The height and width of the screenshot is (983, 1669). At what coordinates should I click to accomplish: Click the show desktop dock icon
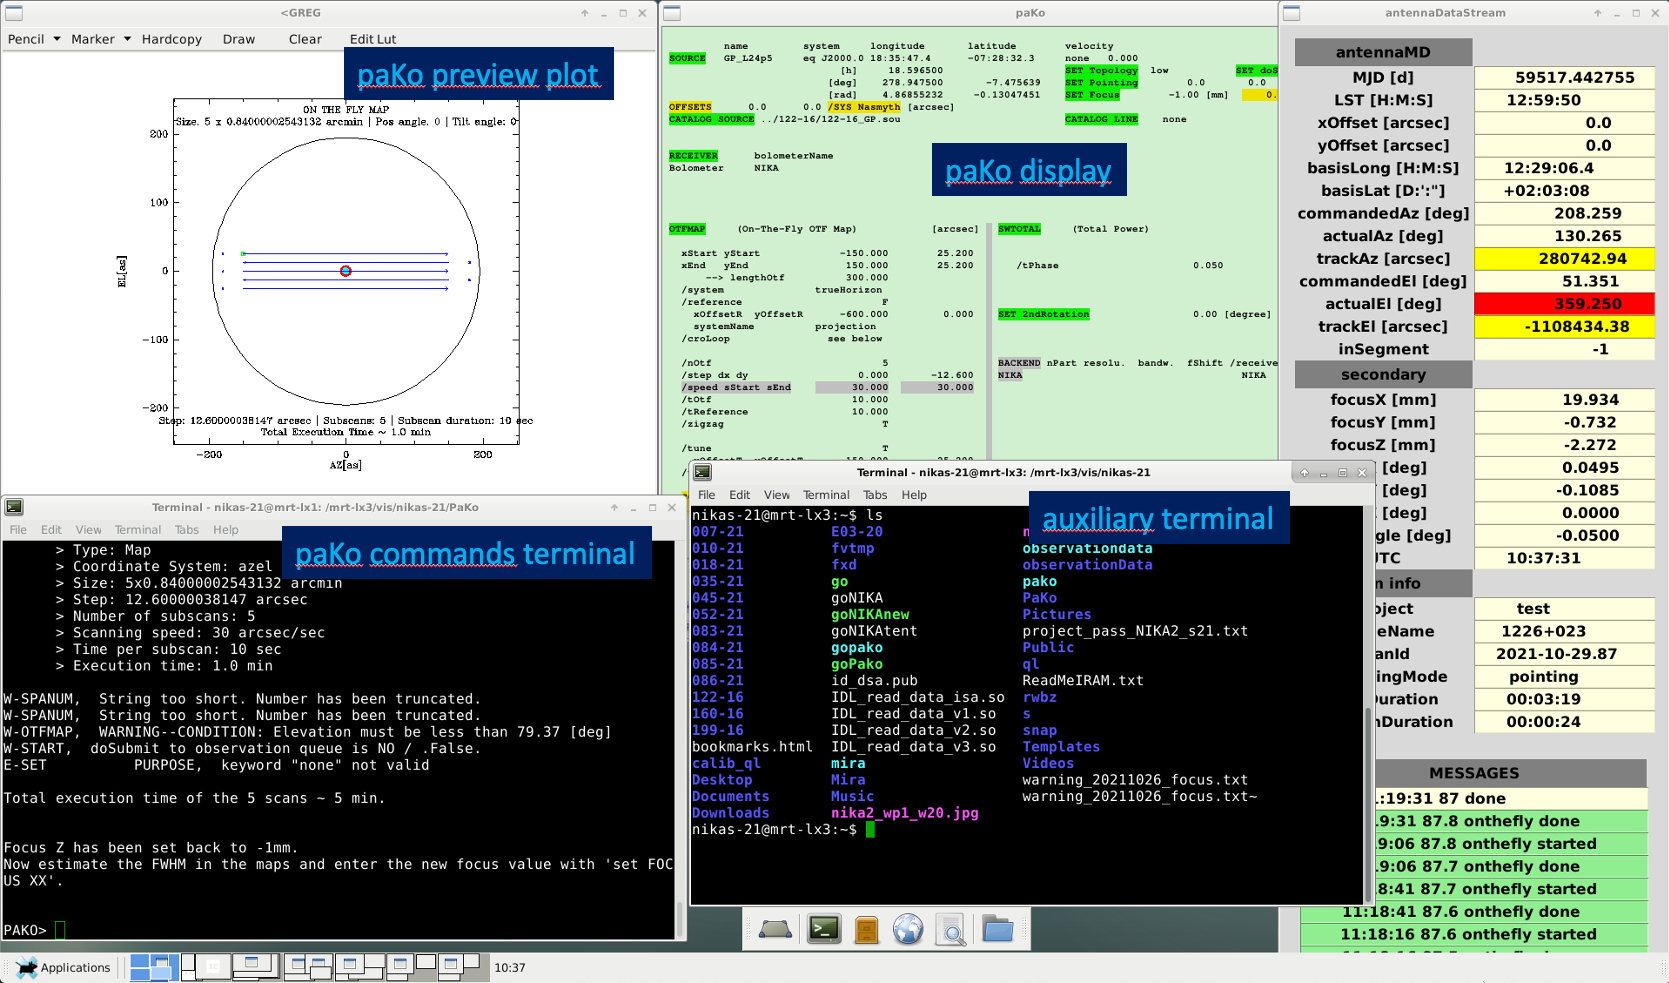tap(775, 930)
